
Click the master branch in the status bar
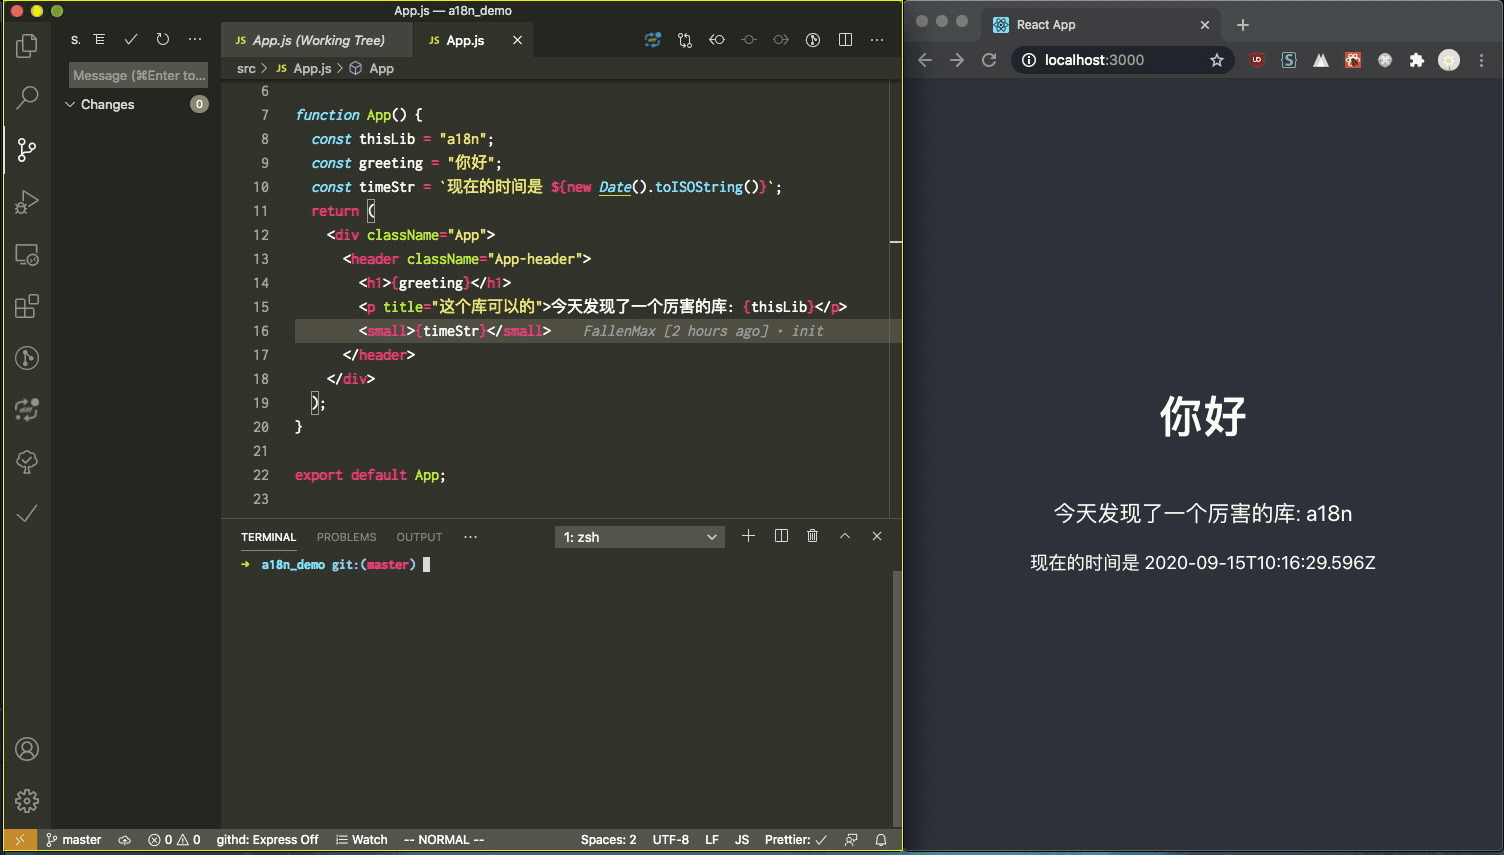[x=73, y=839]
